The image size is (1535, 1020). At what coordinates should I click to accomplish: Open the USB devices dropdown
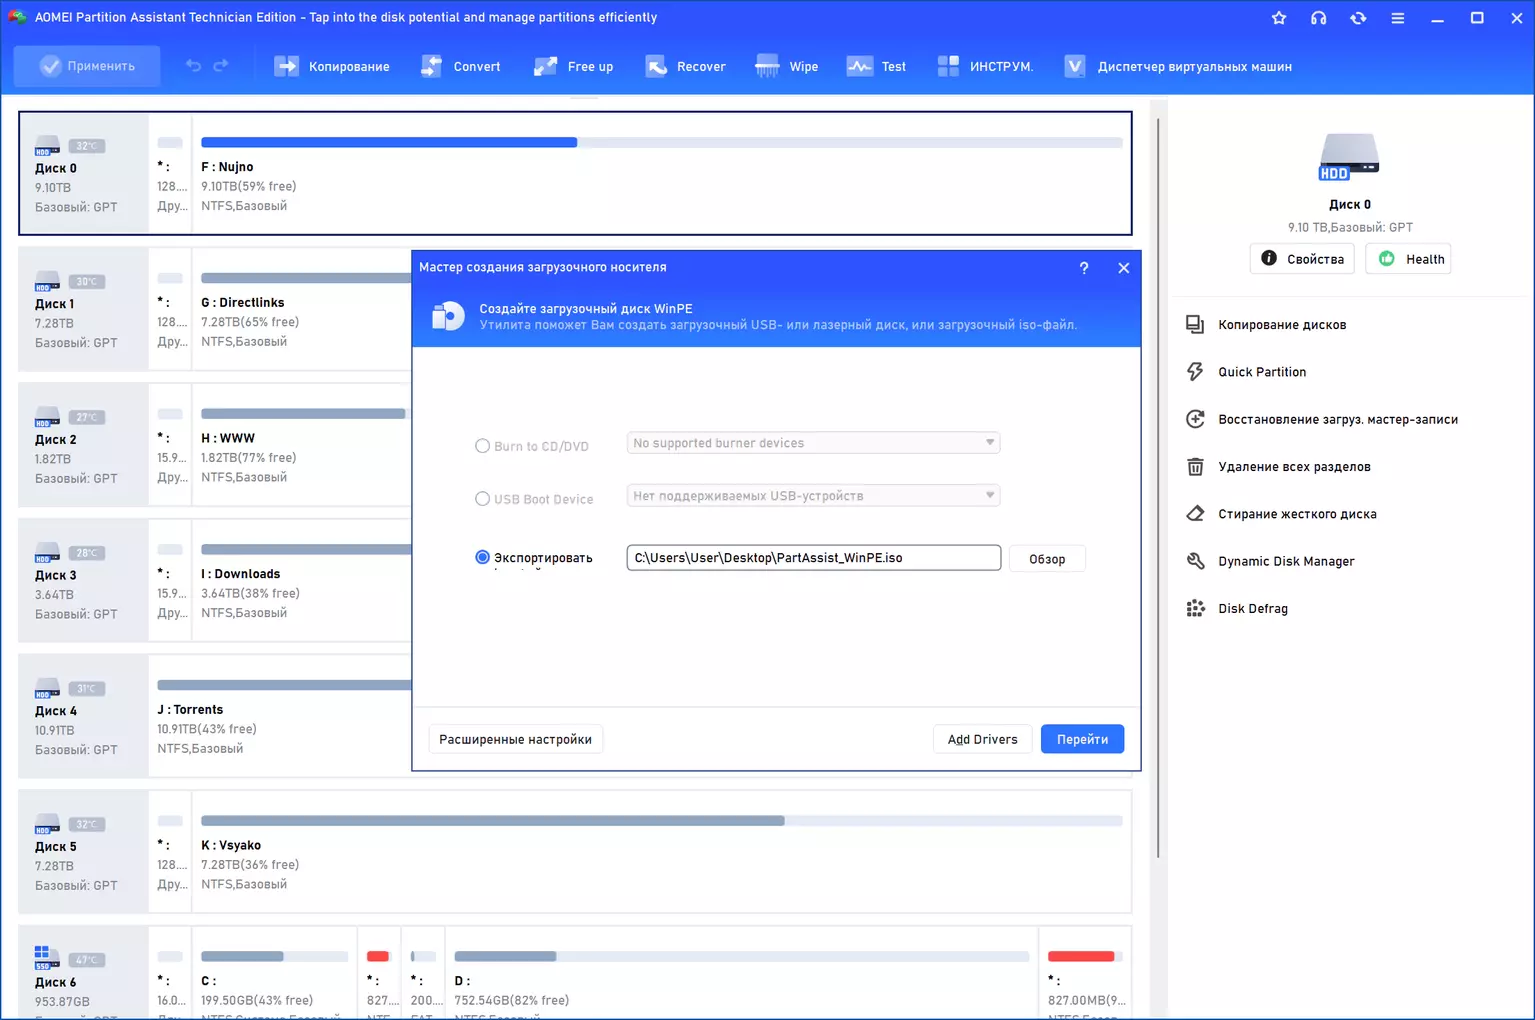pyautogui.click(x=813, y=496)
